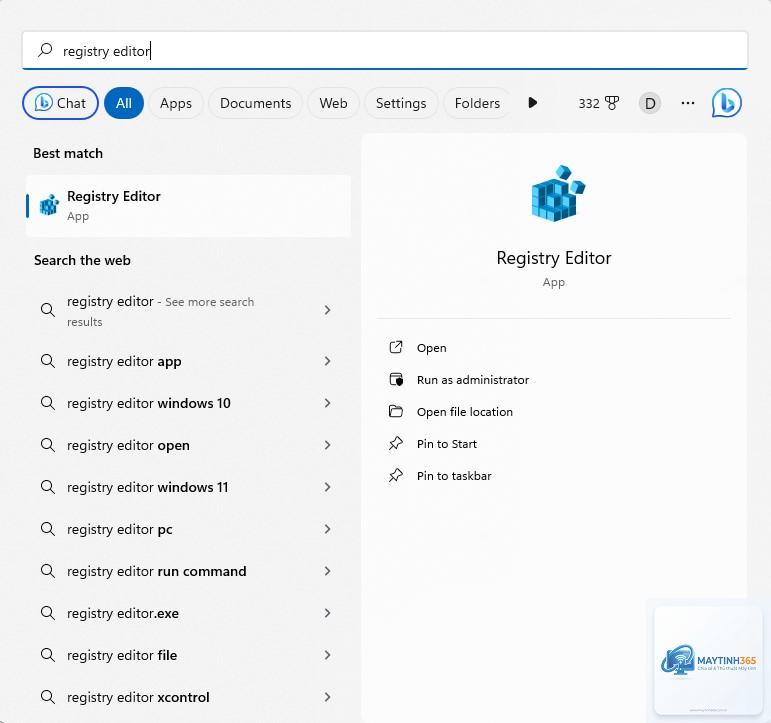Screen dimensions: 771x723
Task: Filter results by Folders
Action: pos(477,103)
